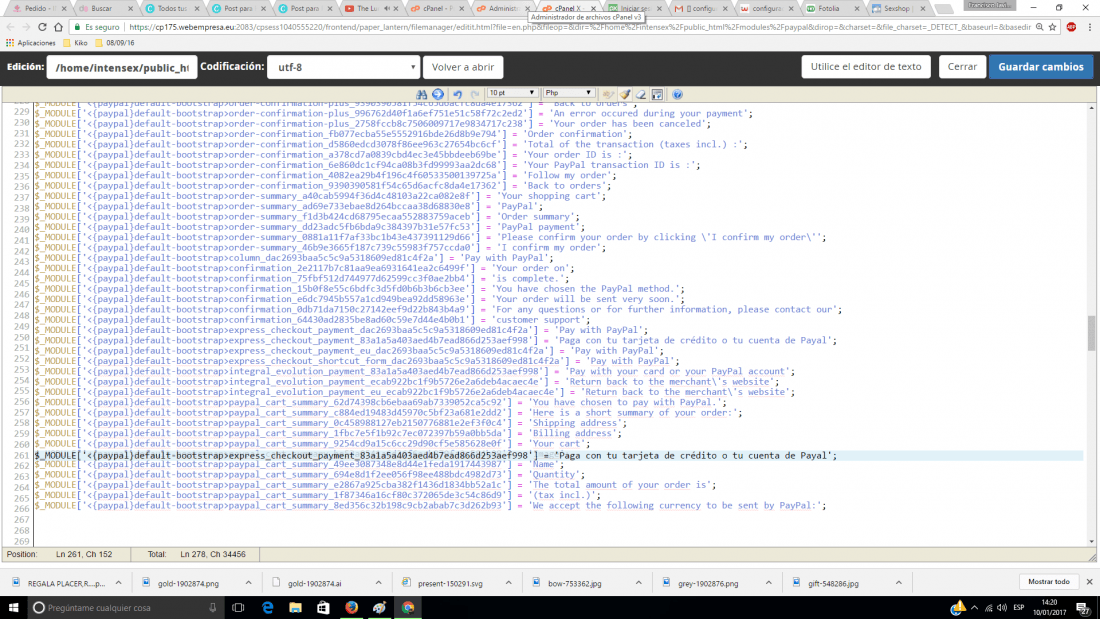The height and width of the screenshot is (619, 1100).
Task: Open the Windows Store taskbar icon
Action: tap(323, 607)
